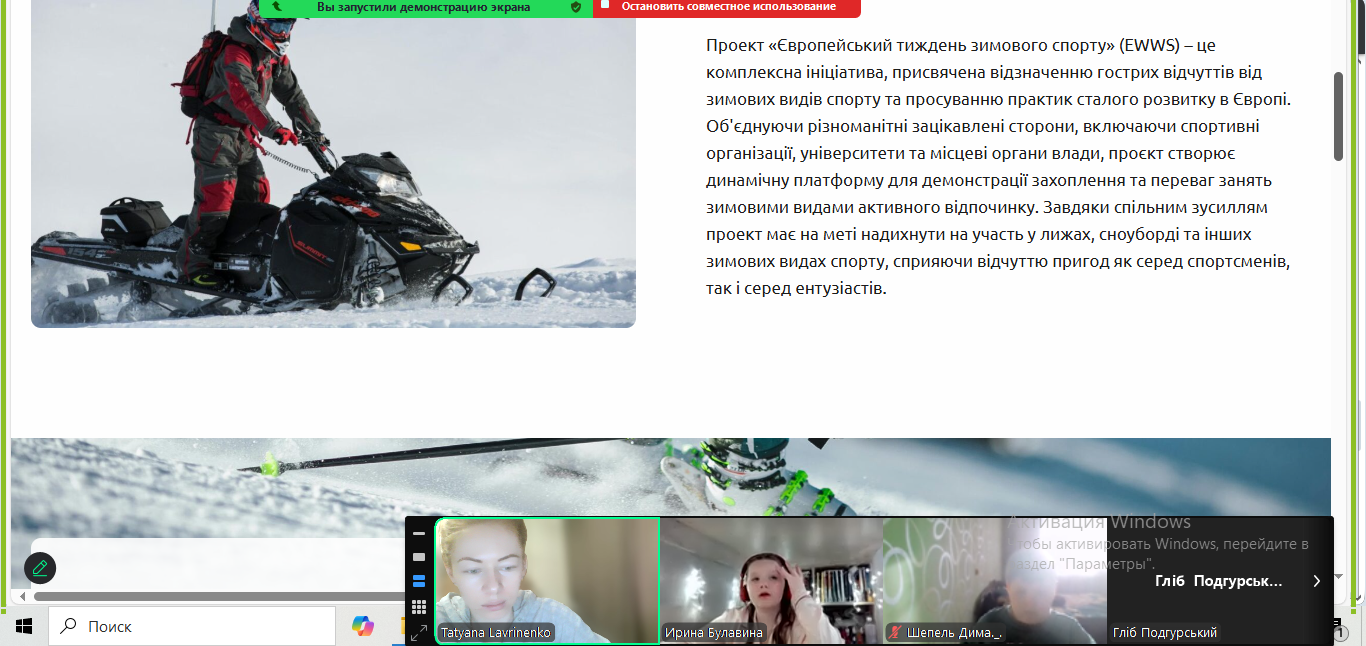Click the green pencil edit icon
Viewport: 1366px width, 646px height.
pos(40,568)
